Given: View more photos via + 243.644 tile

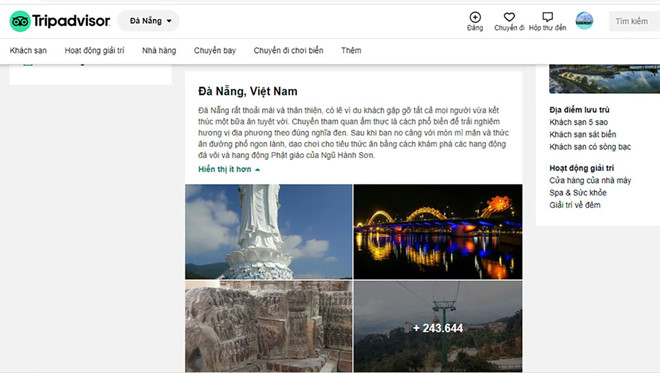Looking at the screenshot, I should (438, 326).
